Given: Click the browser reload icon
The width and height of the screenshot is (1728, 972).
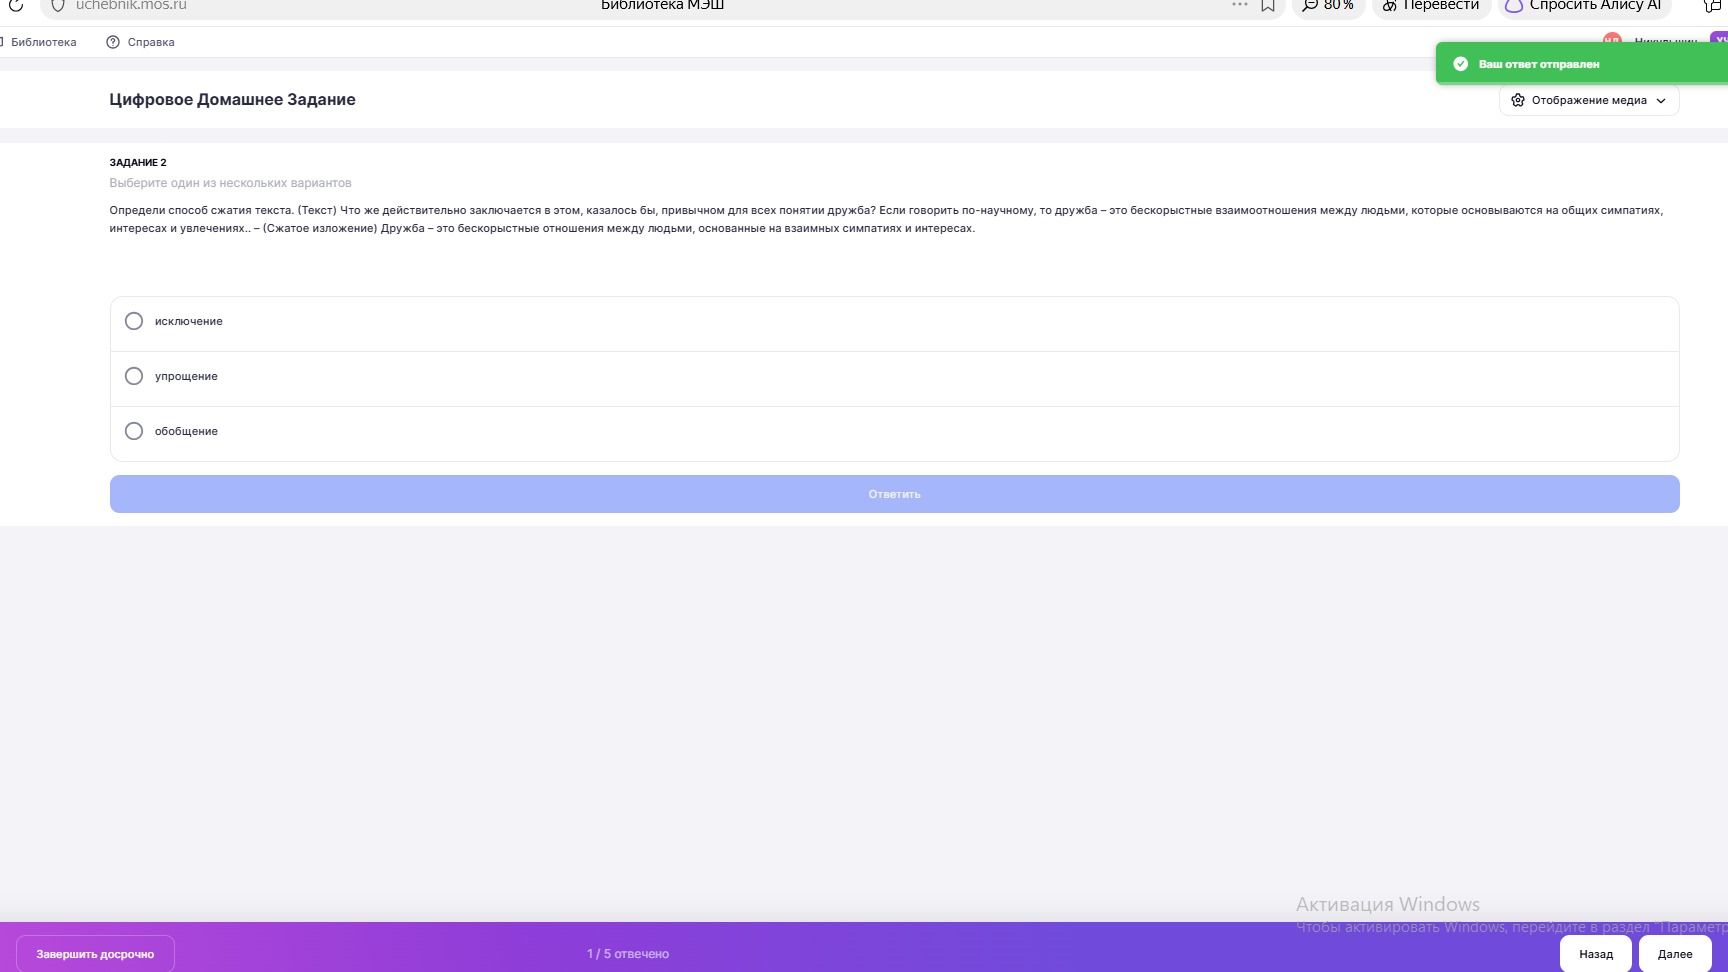Looking at the screenshot, I should coord(16,5).
